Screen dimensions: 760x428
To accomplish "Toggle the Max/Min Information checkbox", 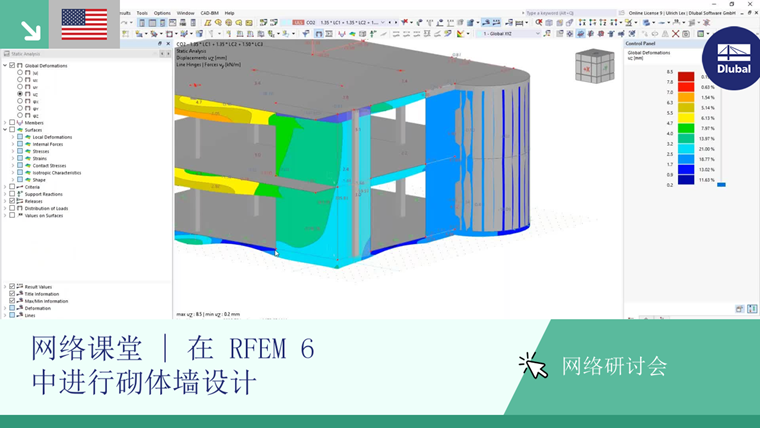I will click(x=12, y=301).
